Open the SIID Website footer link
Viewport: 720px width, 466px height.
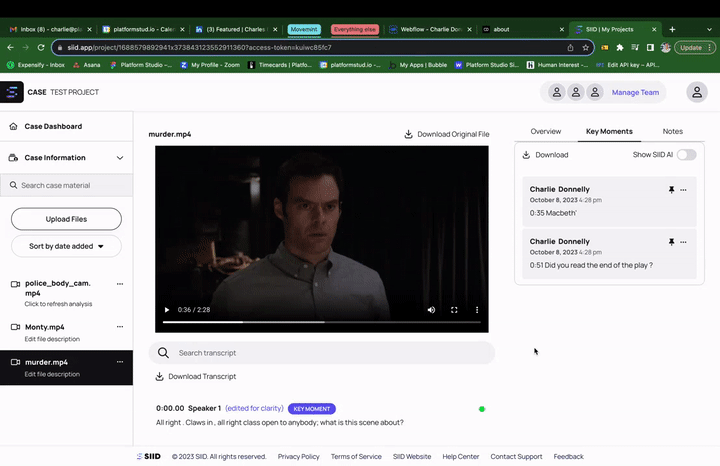click(x=412, y=456)
